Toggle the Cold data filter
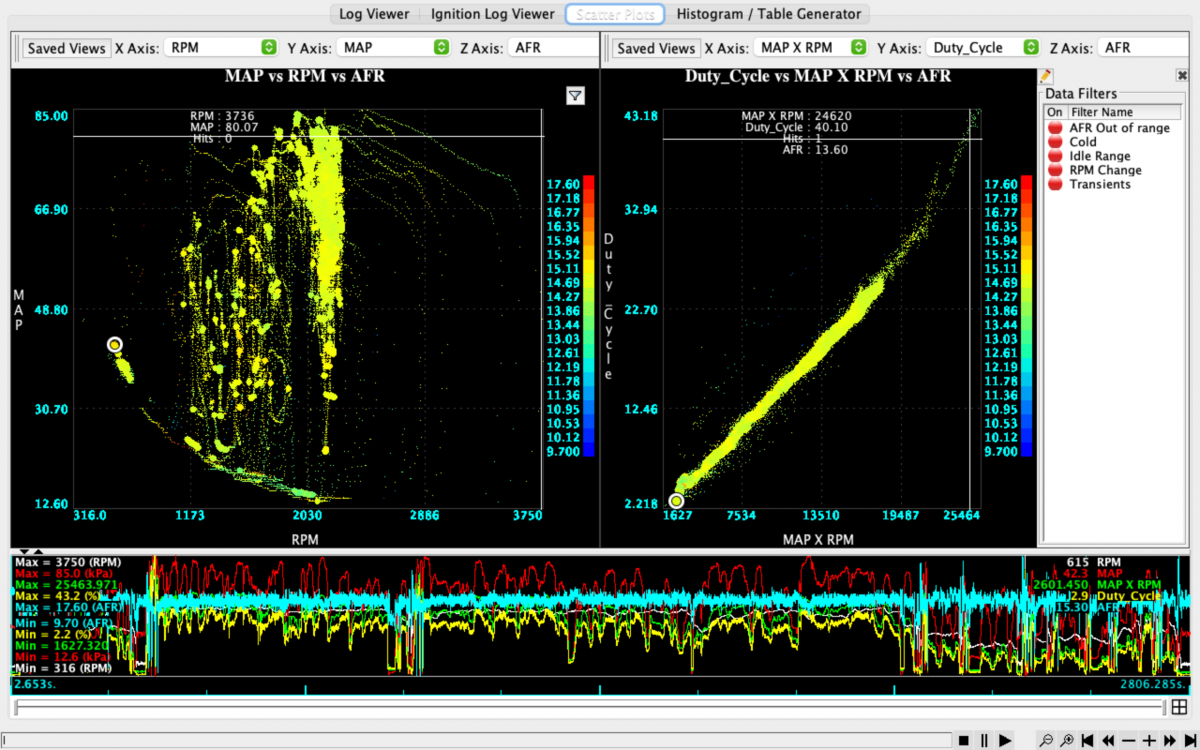Image resolution: width=1200 pixels, height=750 pixels. pyautogui.click(x=1054, y=142)
